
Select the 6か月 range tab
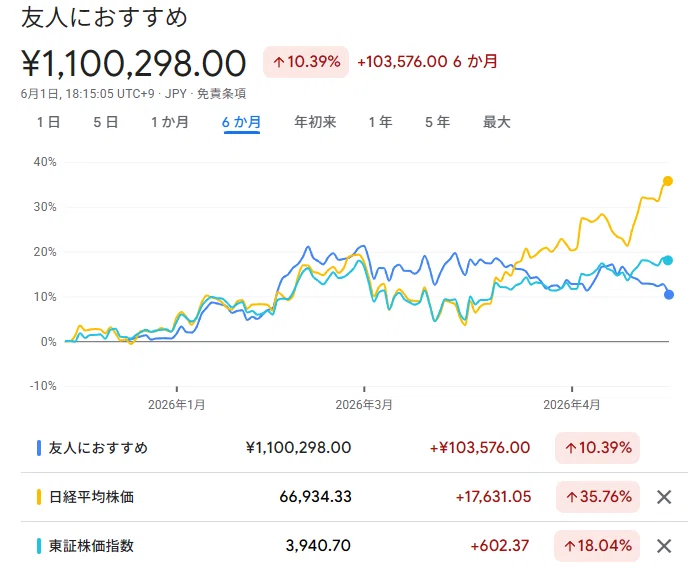[241, 122]
